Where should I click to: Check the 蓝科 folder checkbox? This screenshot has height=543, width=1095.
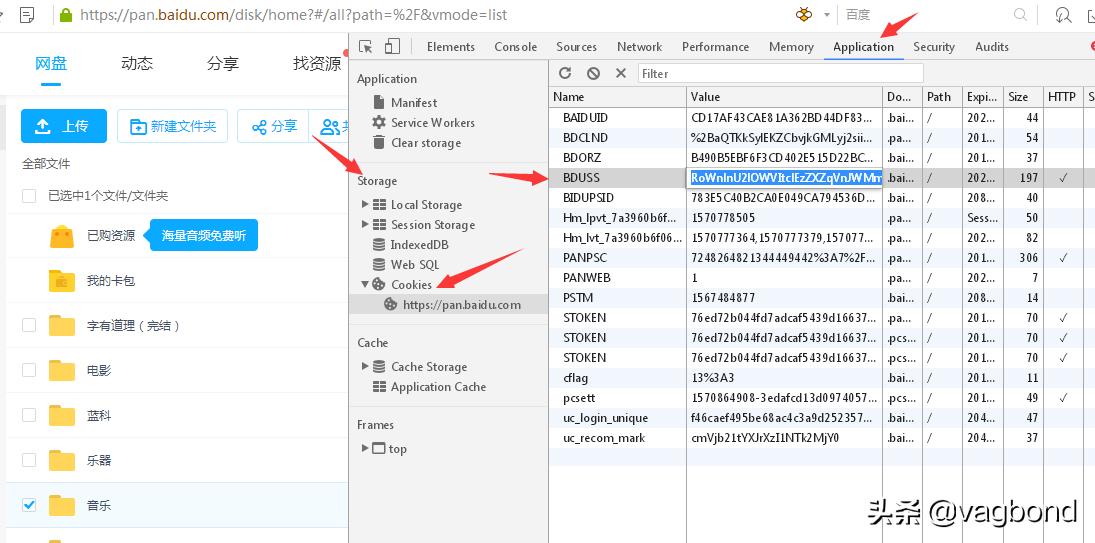(x=29, y=415)
